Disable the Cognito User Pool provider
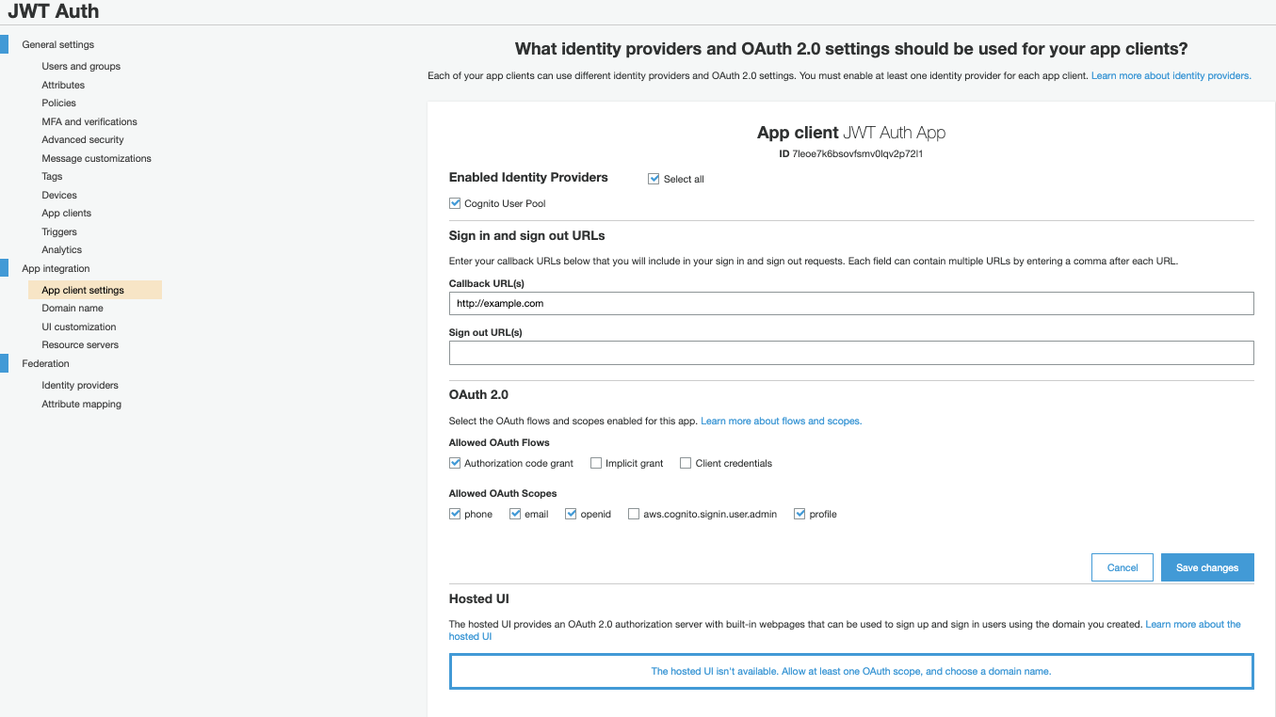1276x717 pixels. tap(455, 203)
